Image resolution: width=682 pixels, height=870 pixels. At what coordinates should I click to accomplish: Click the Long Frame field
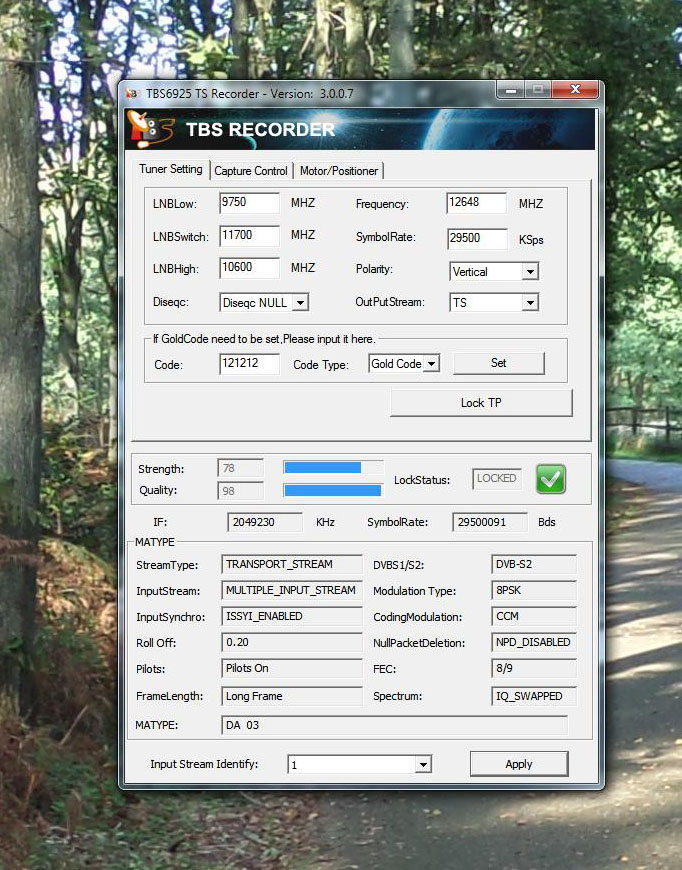tap(292, 696)
